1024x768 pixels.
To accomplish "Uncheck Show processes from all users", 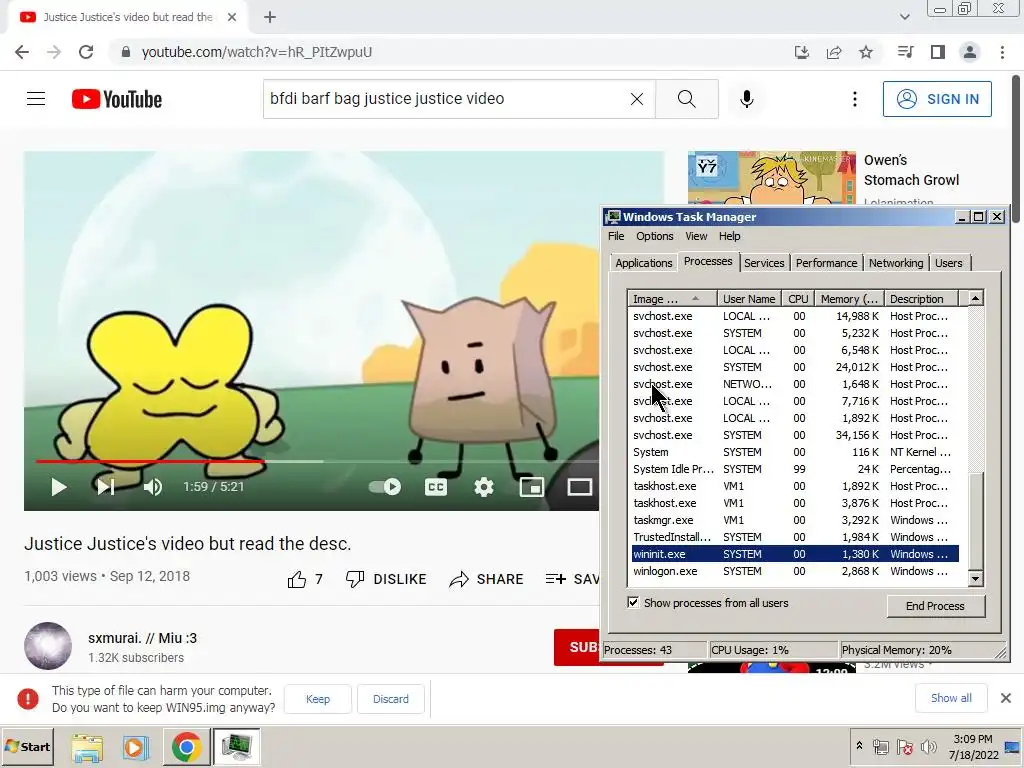I will pos(633,602).
